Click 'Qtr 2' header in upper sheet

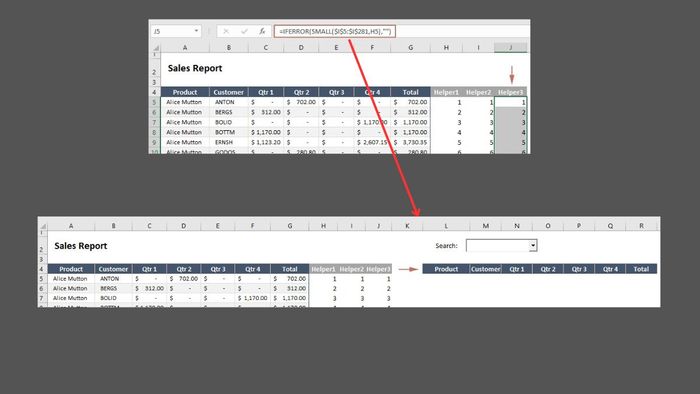pos(301,92)
